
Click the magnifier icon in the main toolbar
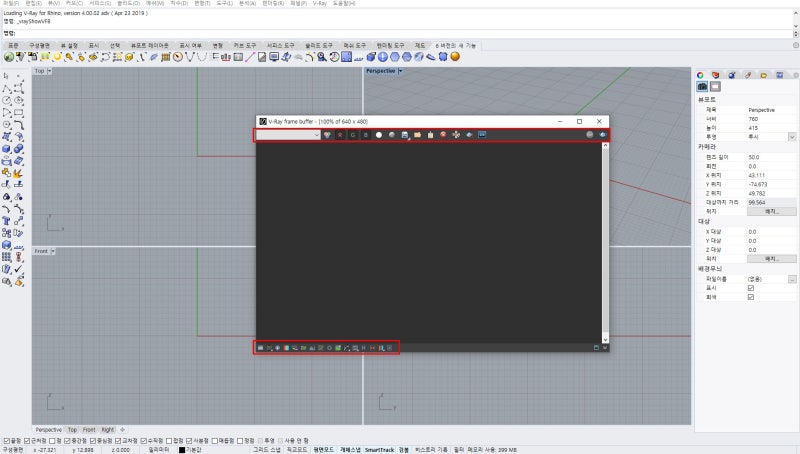tap(321, 57)
